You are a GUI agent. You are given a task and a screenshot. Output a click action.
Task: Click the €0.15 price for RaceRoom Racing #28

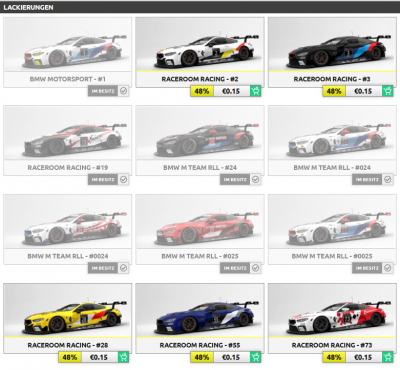[x=99, y=357]
